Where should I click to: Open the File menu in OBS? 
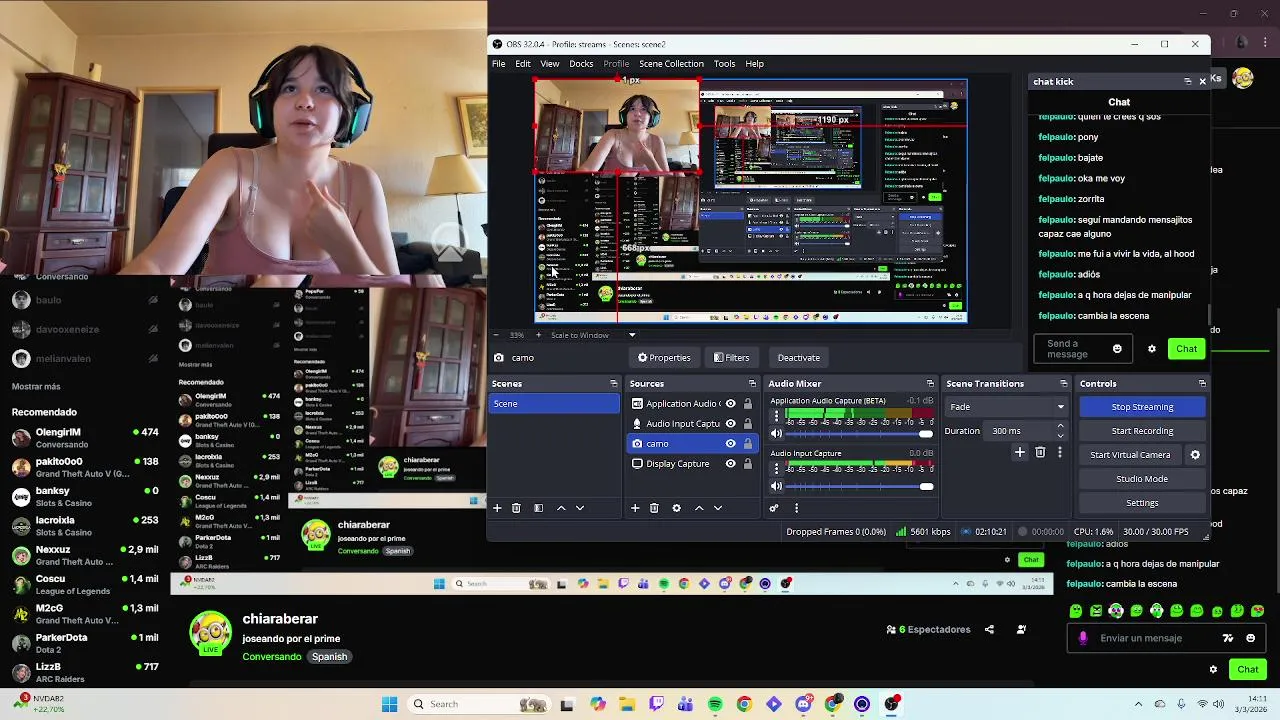coord(498,64)
